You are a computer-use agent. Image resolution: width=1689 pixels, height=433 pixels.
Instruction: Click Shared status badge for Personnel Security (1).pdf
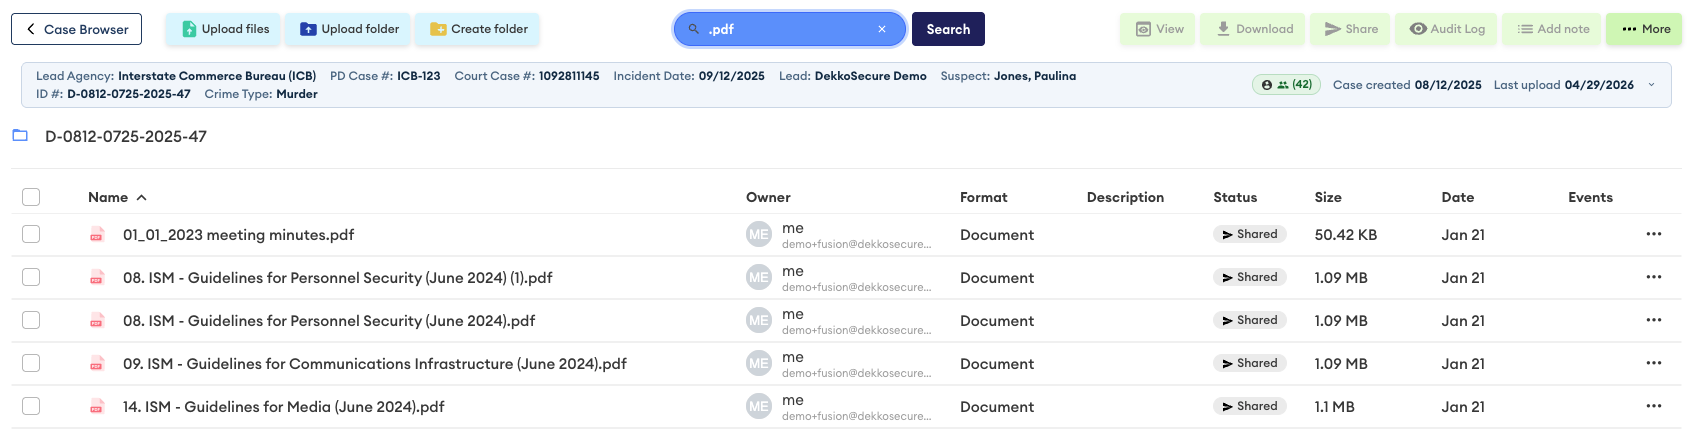tap(1249, 277)
